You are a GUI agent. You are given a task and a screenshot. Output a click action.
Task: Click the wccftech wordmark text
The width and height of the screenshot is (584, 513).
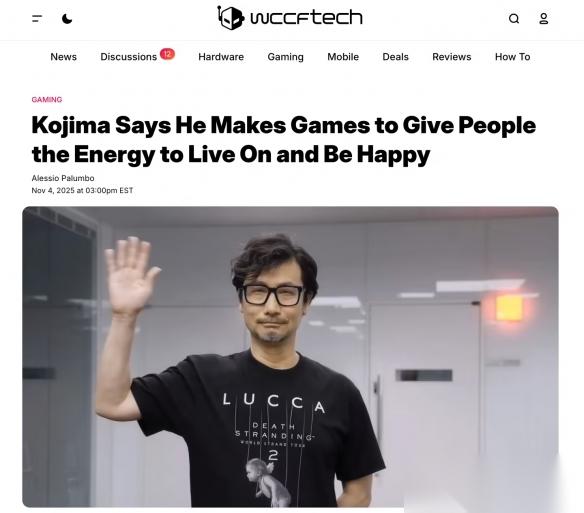pos(306,18)
